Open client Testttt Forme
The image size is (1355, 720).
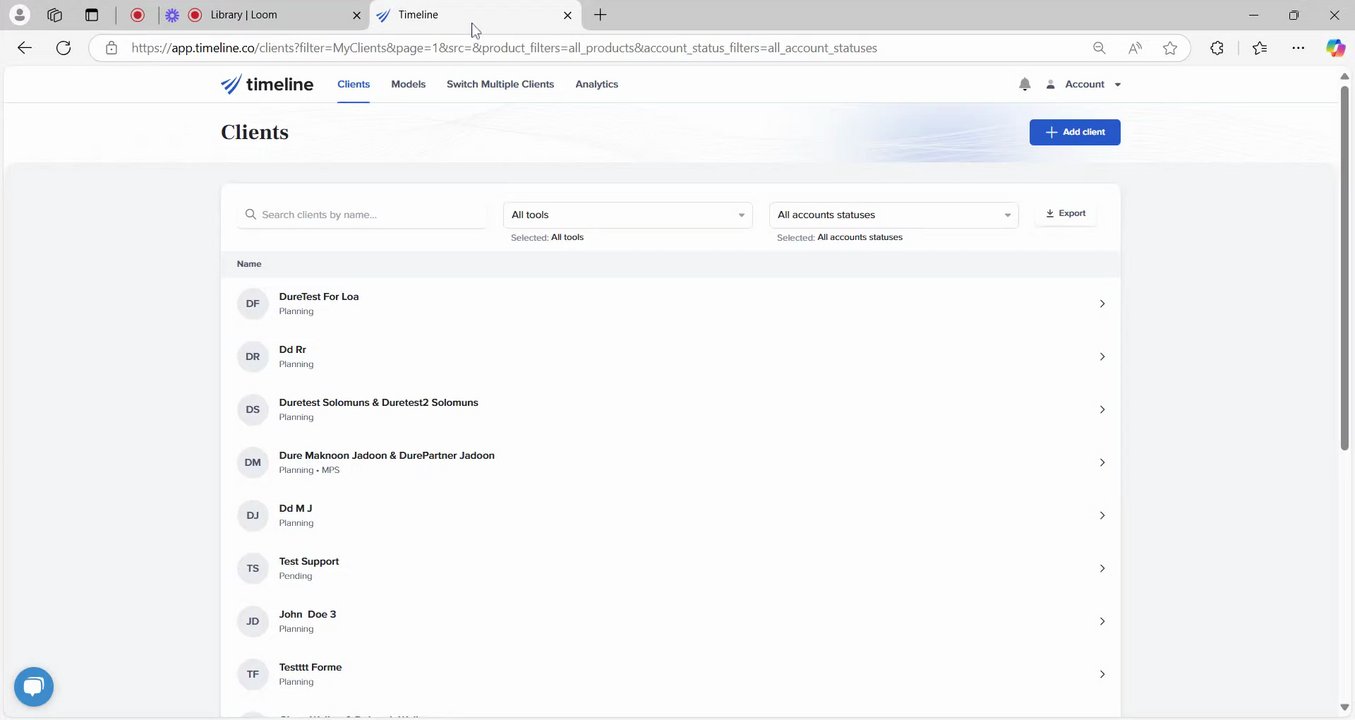pos(310,668)
